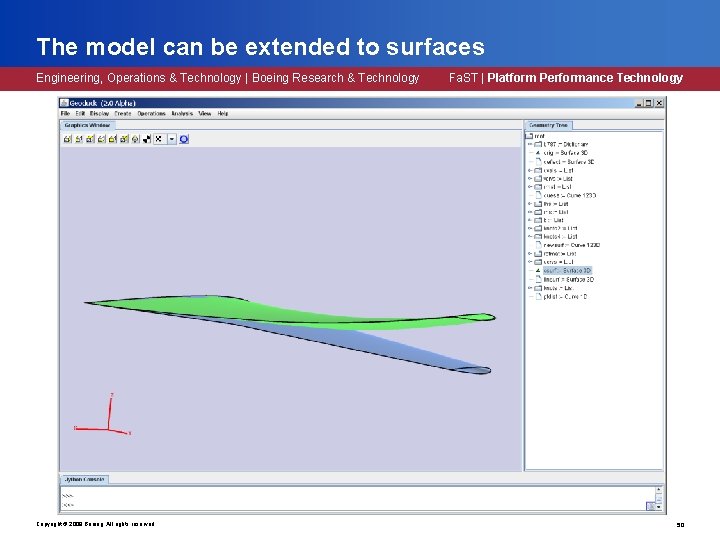Click the document icon beside pldist Curve 1D

click(539, 296)
